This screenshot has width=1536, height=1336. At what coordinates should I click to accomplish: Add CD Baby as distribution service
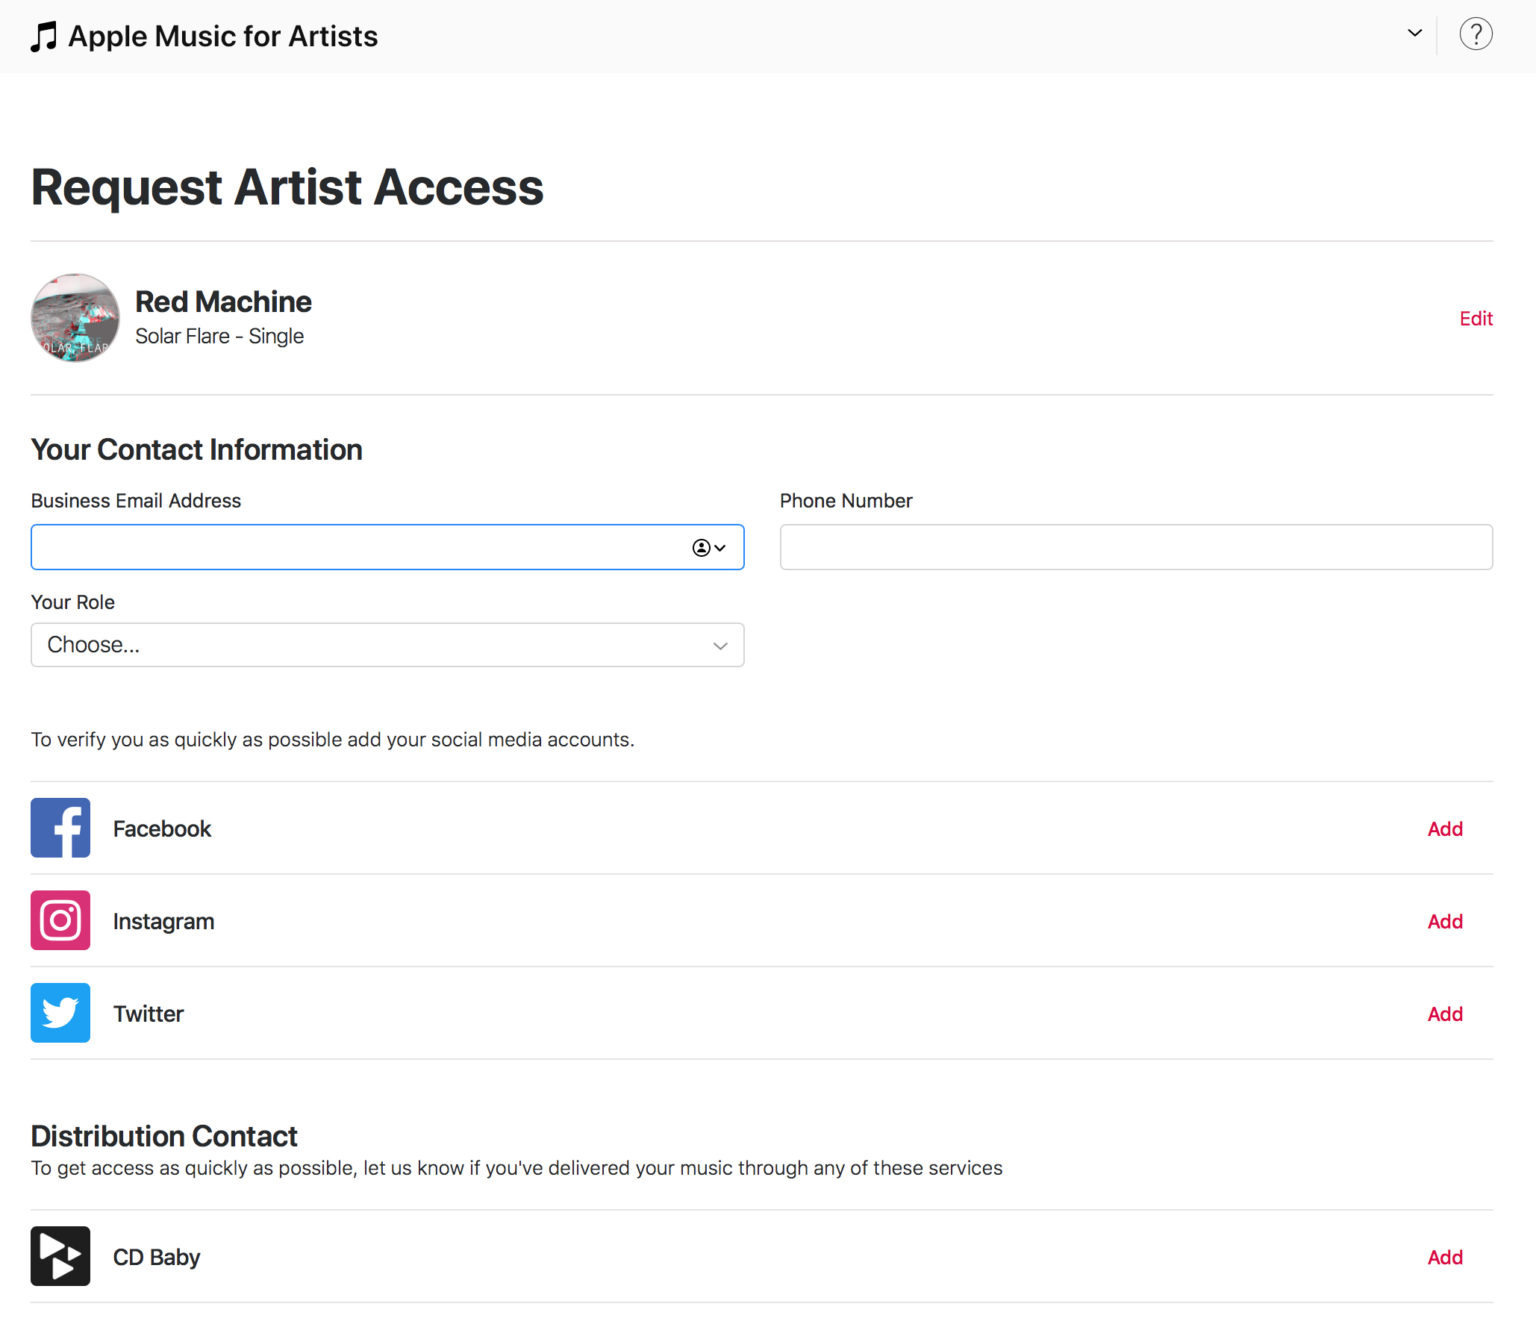click(x=1444, y=1256)
